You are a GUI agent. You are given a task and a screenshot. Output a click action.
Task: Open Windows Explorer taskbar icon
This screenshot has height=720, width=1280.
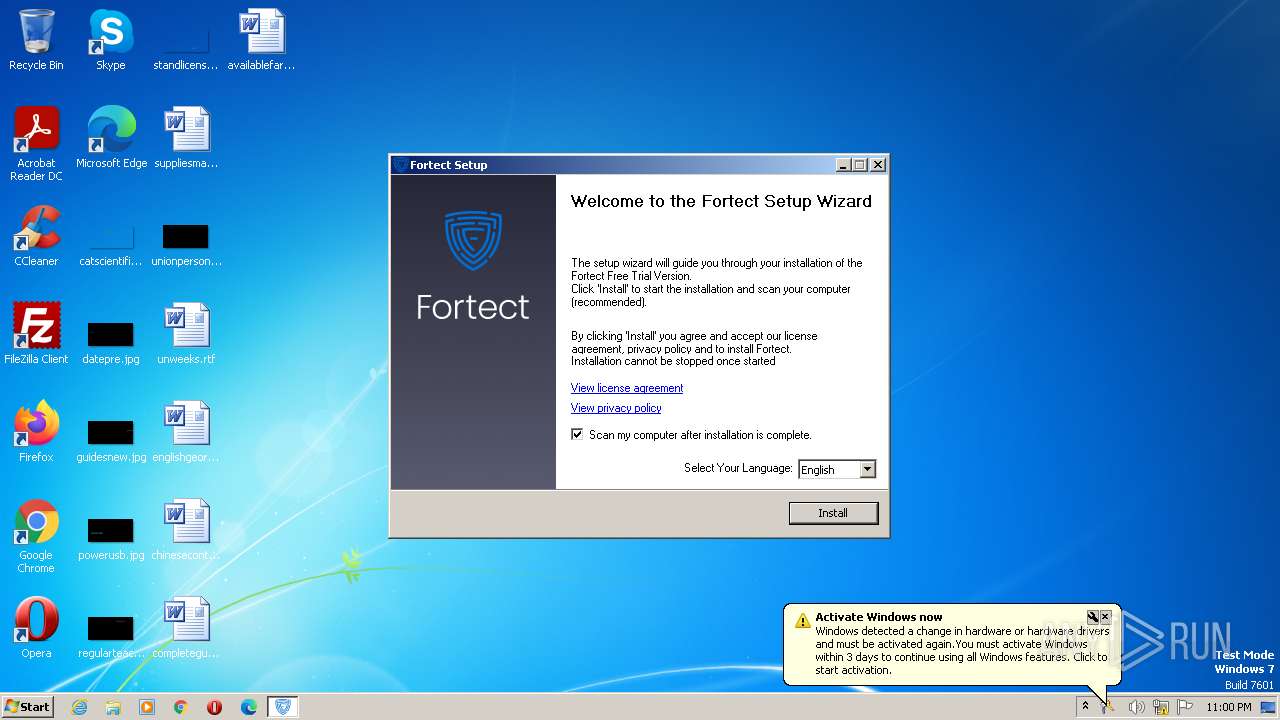tap(113, 707)
